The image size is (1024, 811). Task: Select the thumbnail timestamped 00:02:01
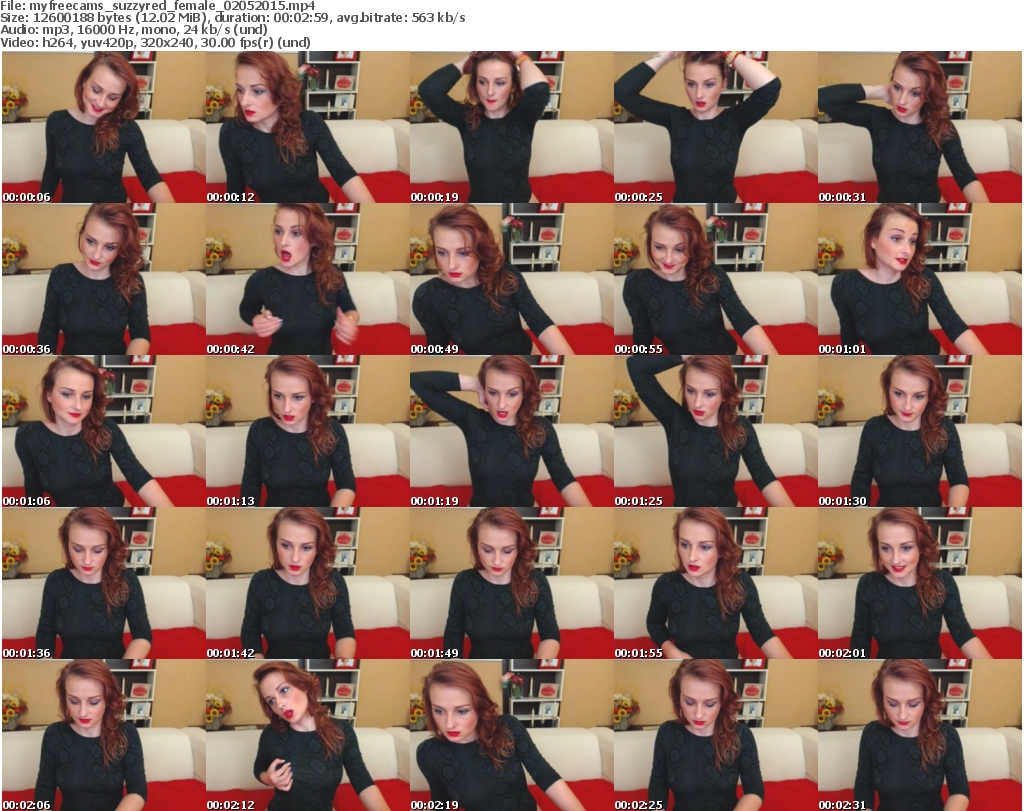click(920, 583)
